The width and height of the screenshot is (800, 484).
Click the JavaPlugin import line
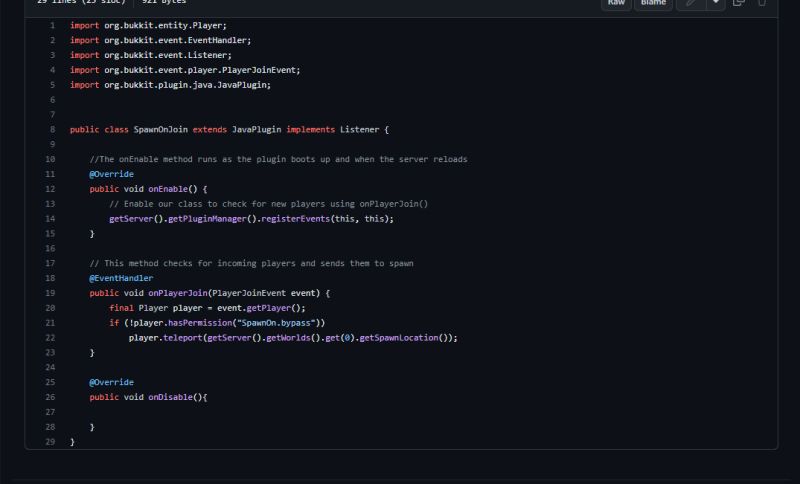170,85
